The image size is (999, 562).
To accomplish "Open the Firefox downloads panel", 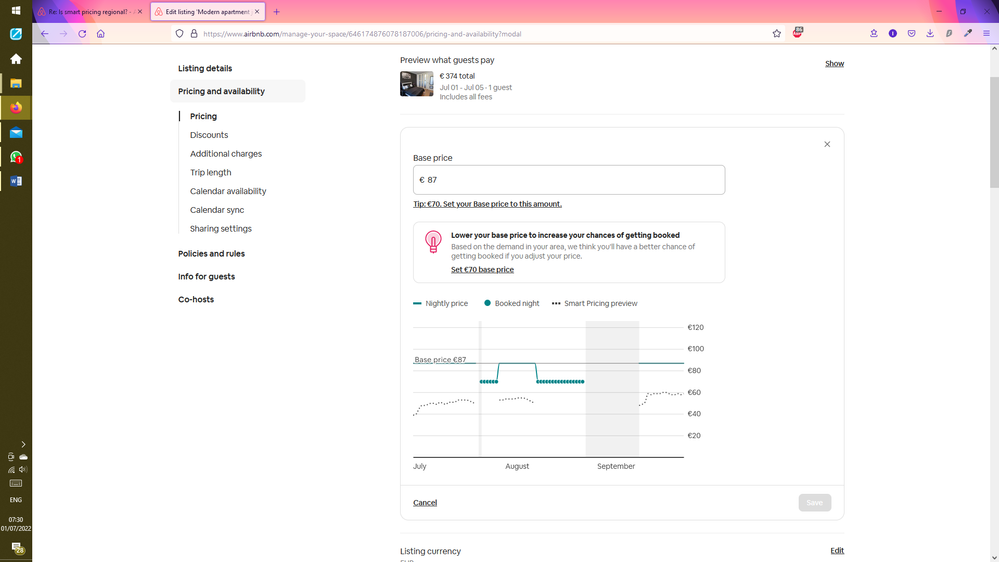I will 930,33.
